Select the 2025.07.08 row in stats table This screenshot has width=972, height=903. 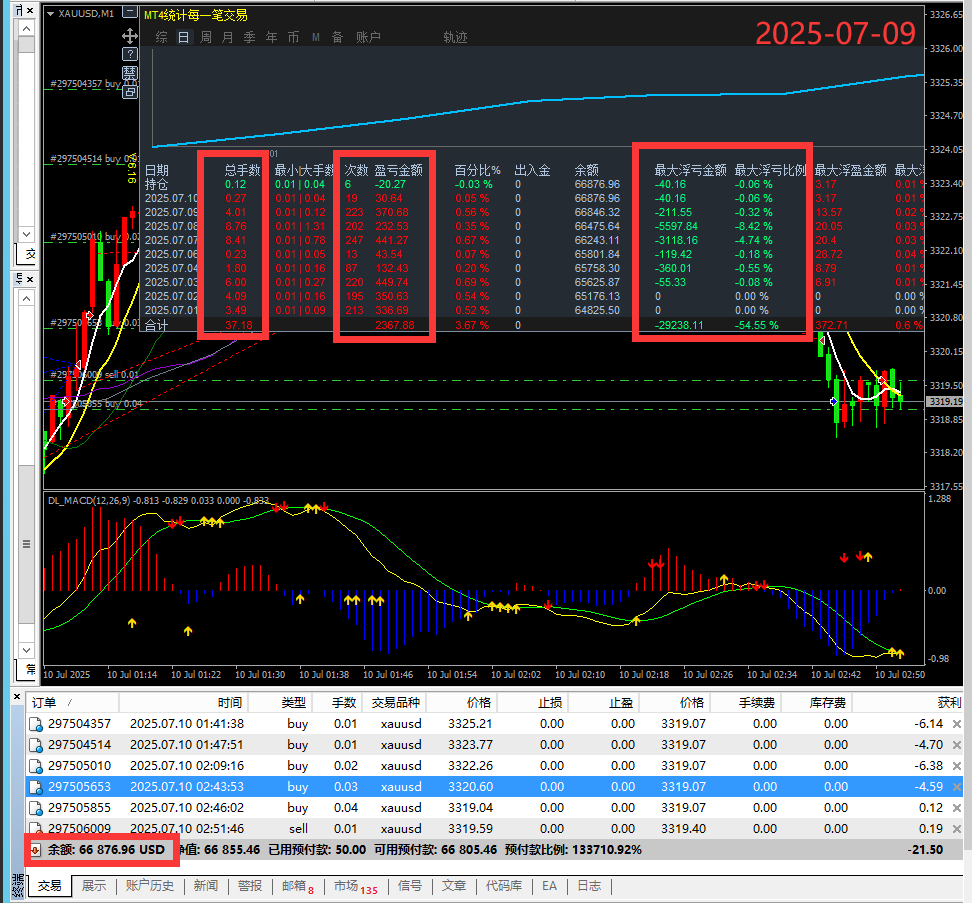pyautogui.click(x=533, y=226)
